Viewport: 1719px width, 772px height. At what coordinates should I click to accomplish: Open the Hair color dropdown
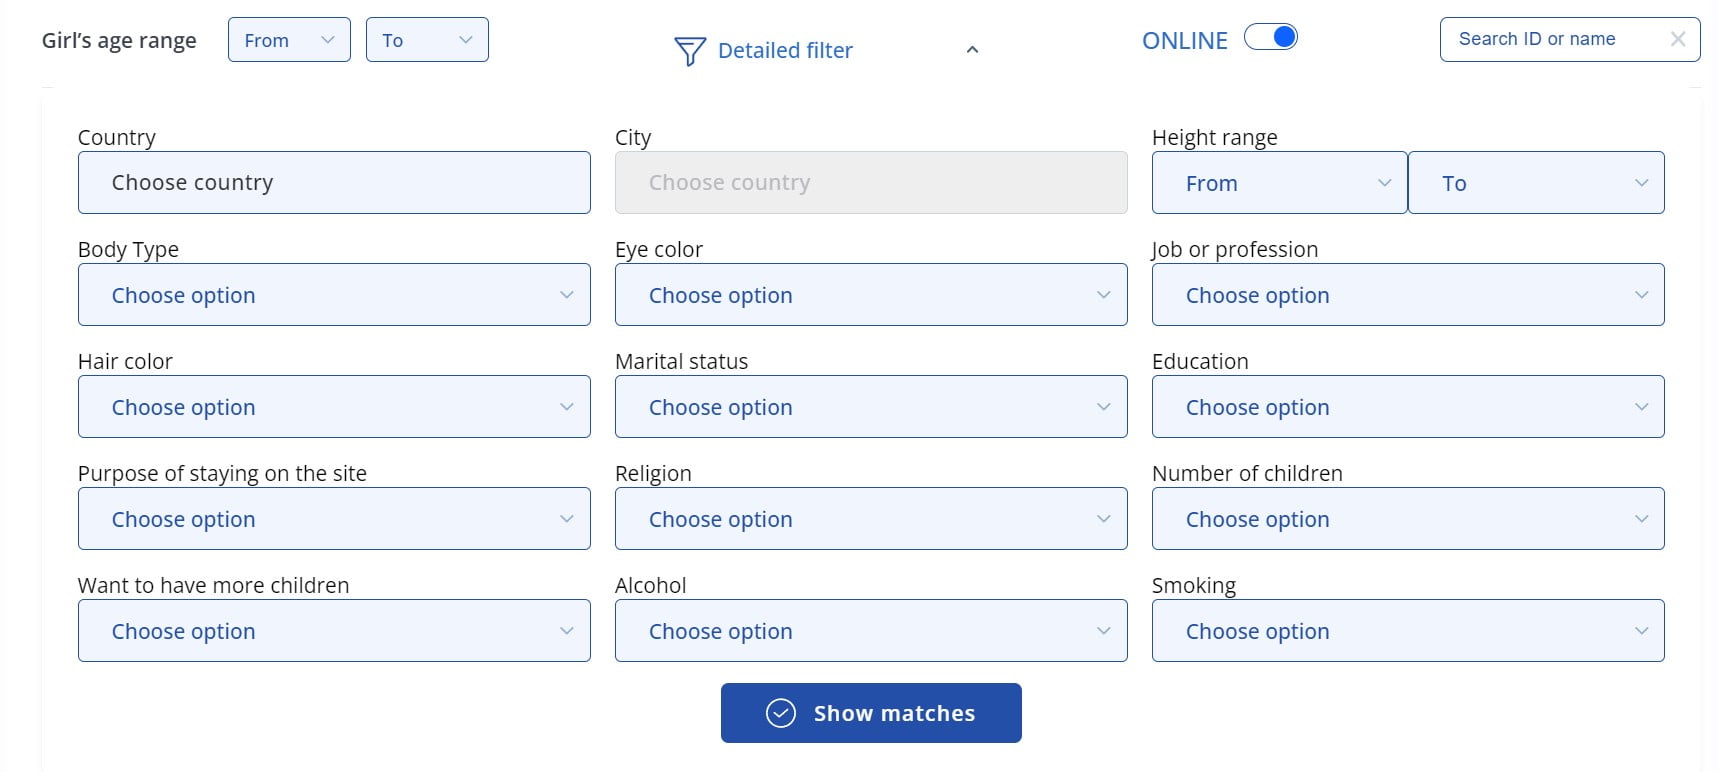coord(334,407)
